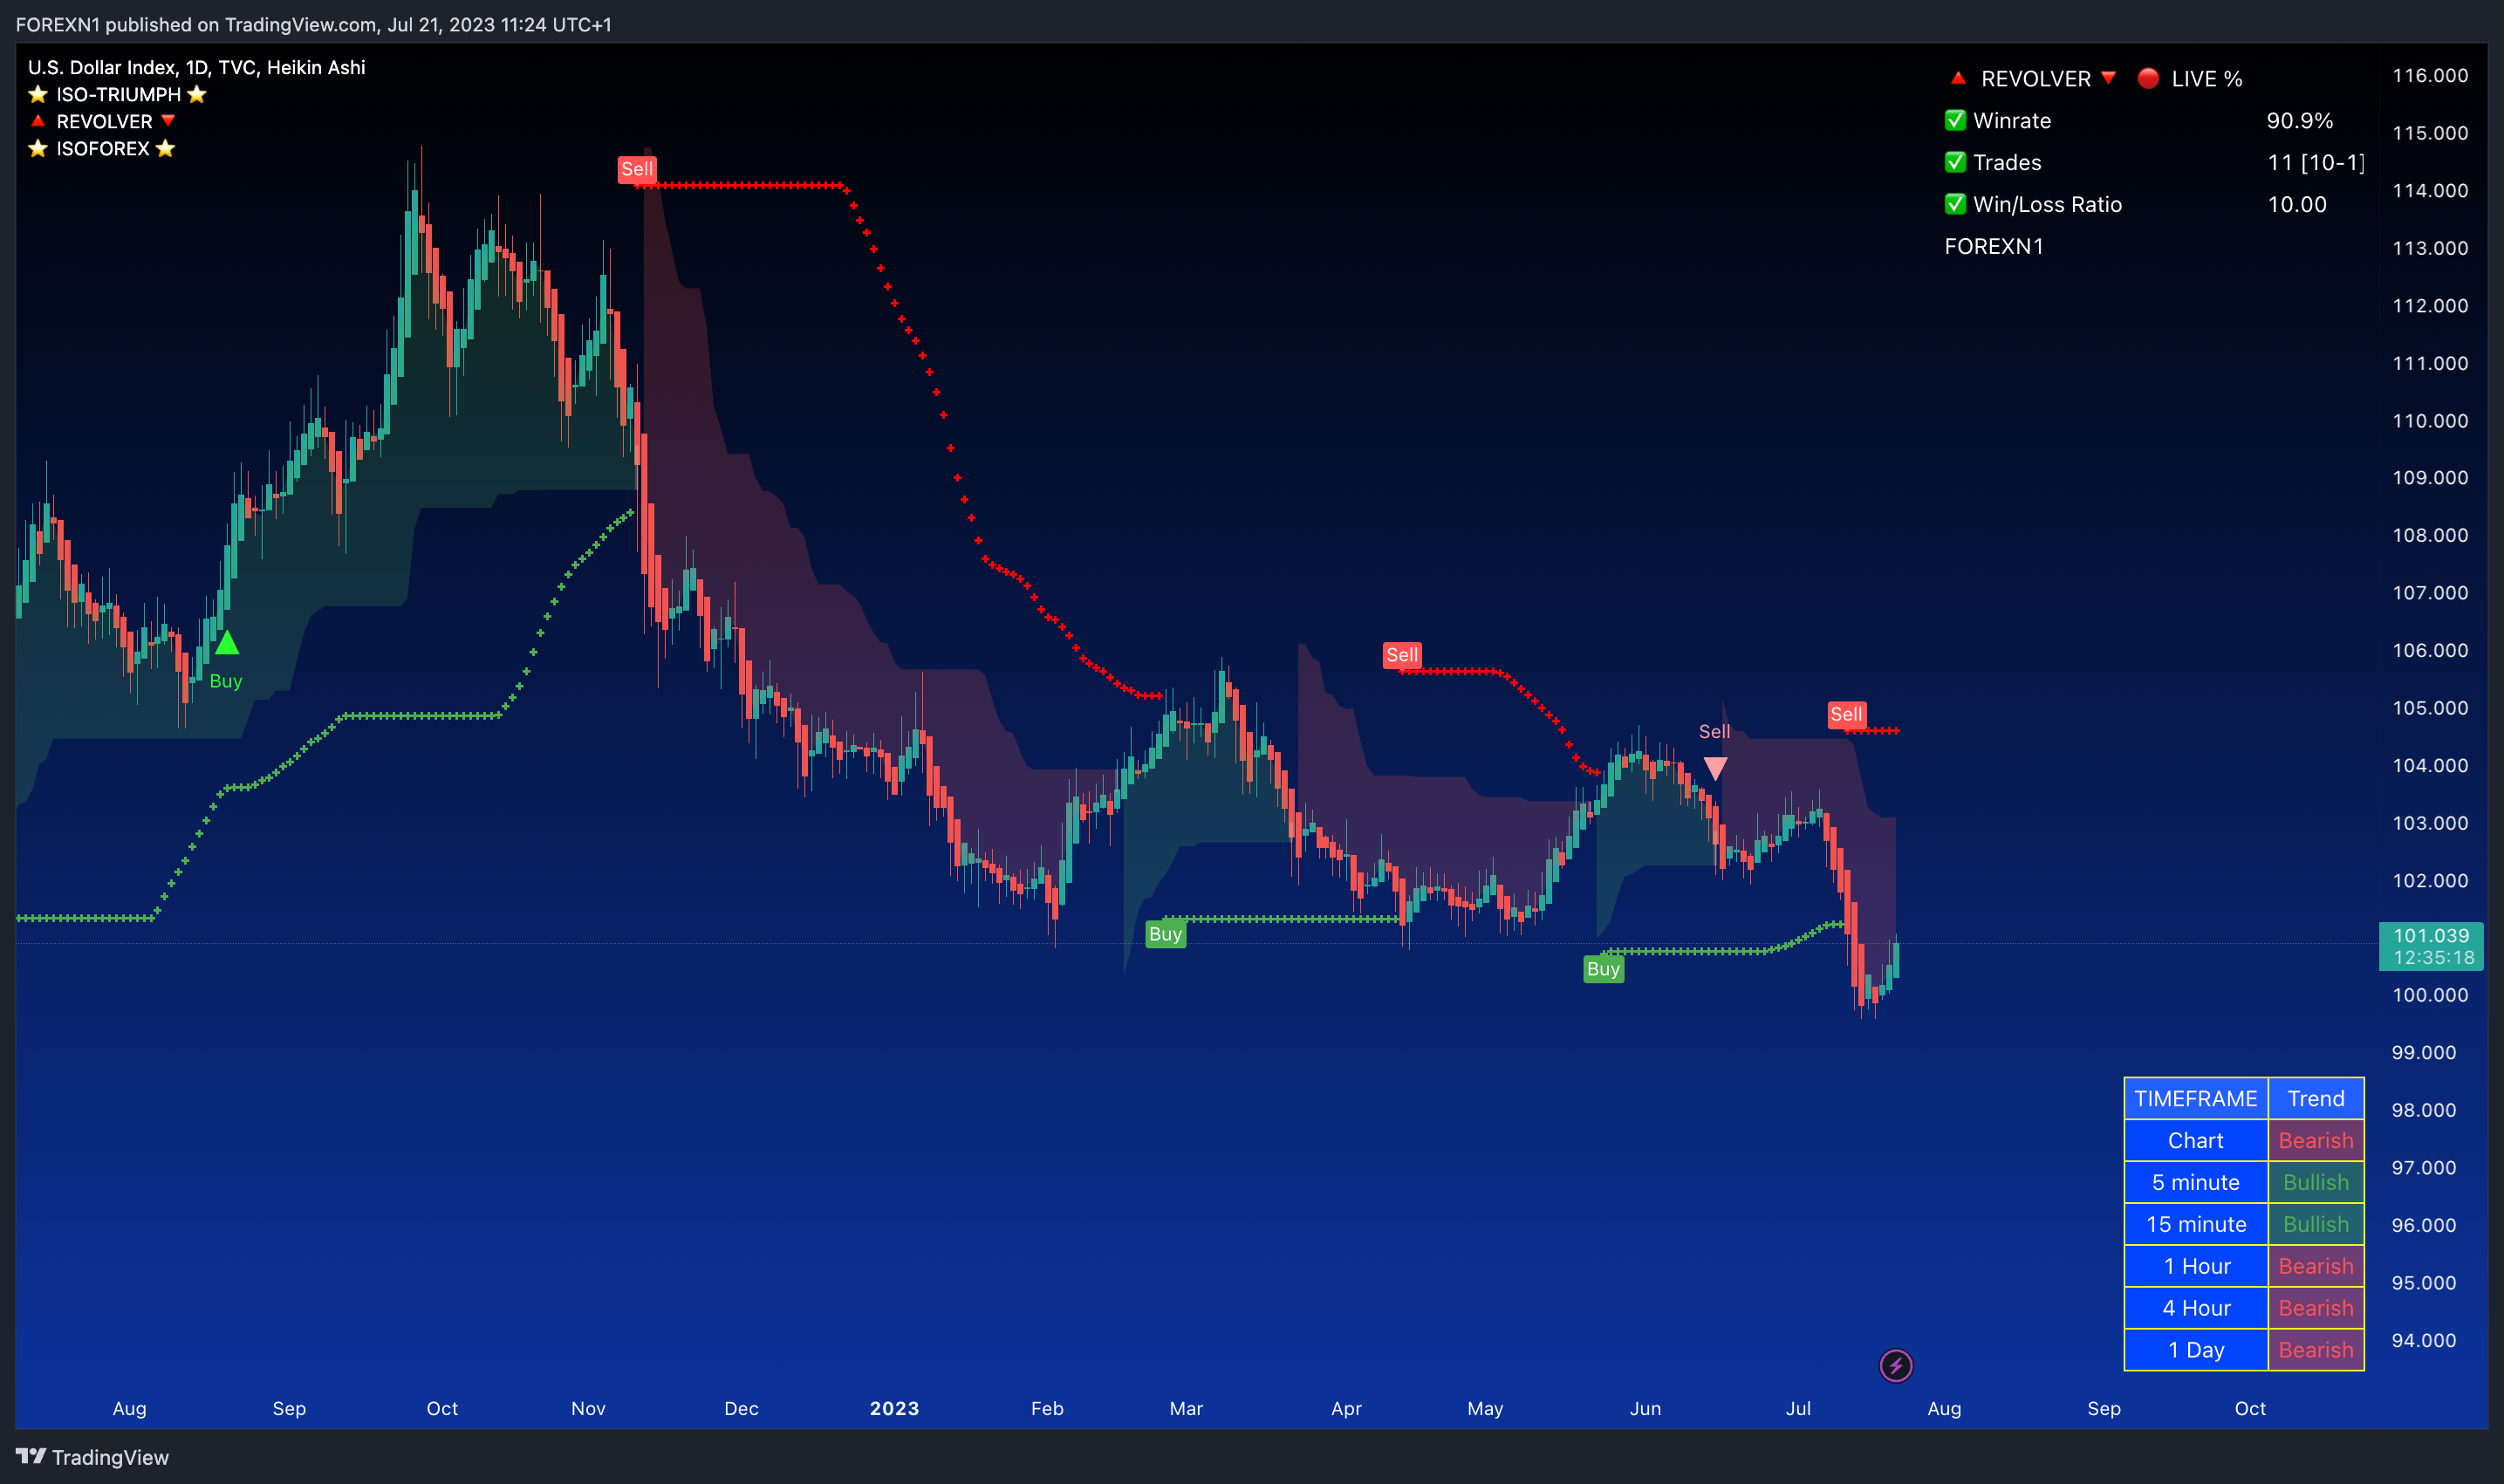Click the 1 Day timeframe cell

coord(2195,1350)
